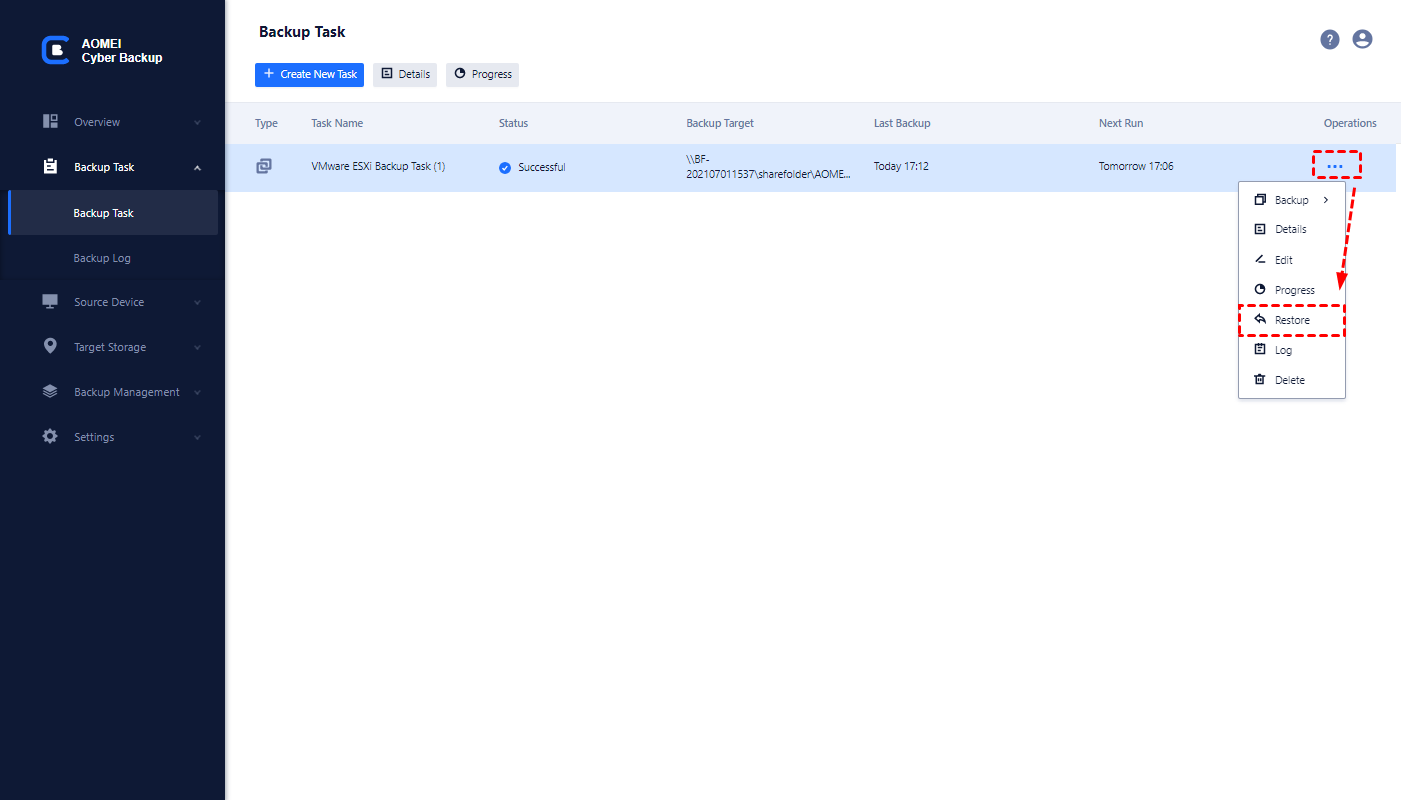Click the three-dot operations icon in task row
The image size is (1401, 800).
click(x=1335, y=166)
